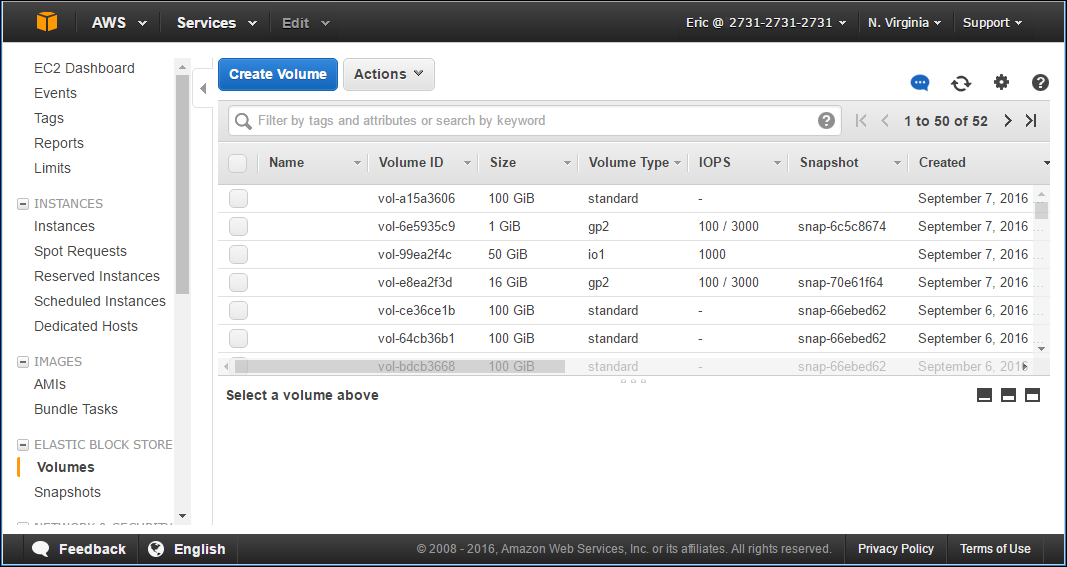Screen dimensions: 1067x567
Task: Open the Privacy Policy link
Action: point(896,549)
